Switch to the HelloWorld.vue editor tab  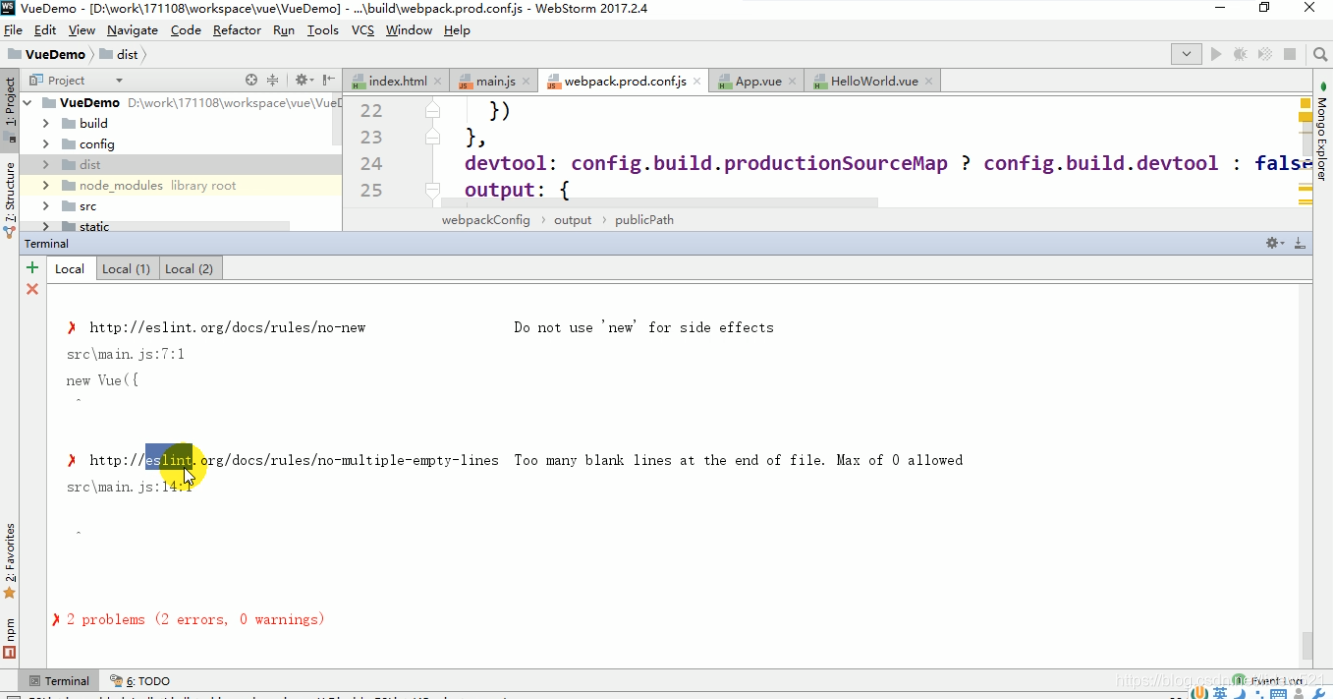point(873,81)
